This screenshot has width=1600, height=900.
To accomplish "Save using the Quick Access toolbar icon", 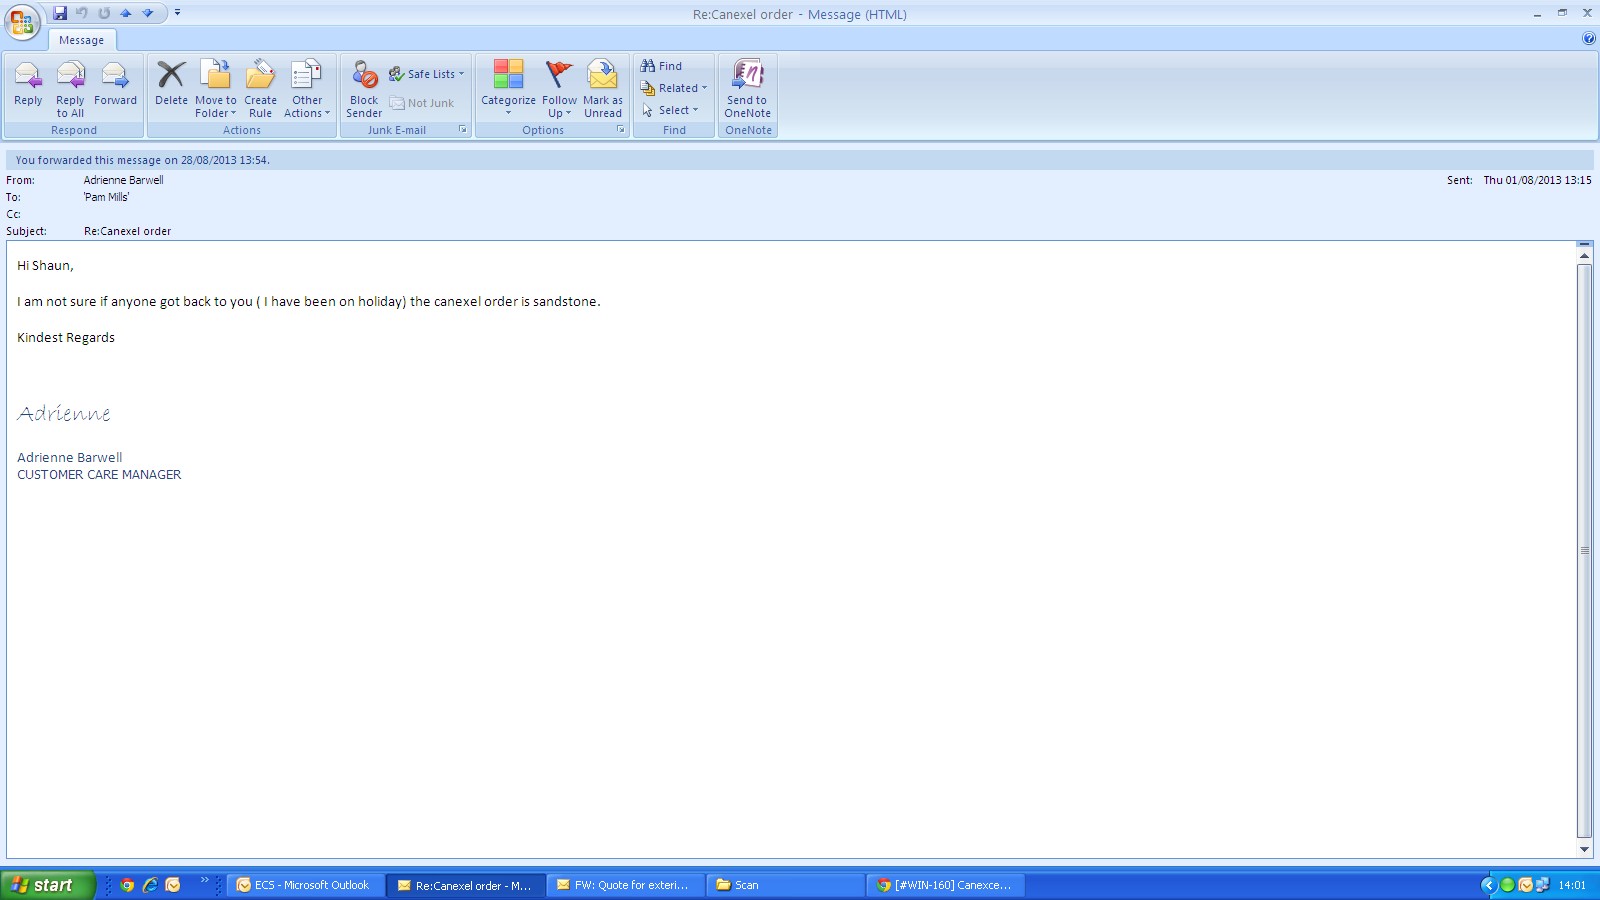I will (60, 13).
